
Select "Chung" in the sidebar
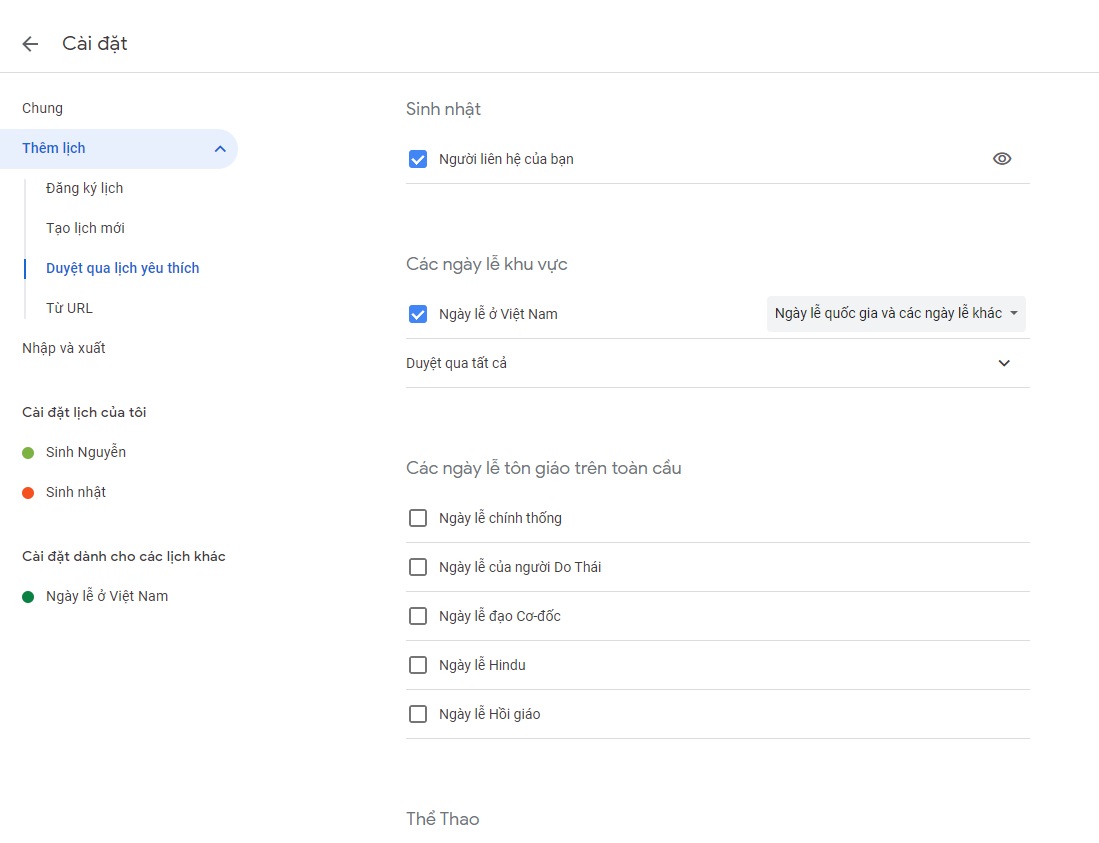coord(42,108)
